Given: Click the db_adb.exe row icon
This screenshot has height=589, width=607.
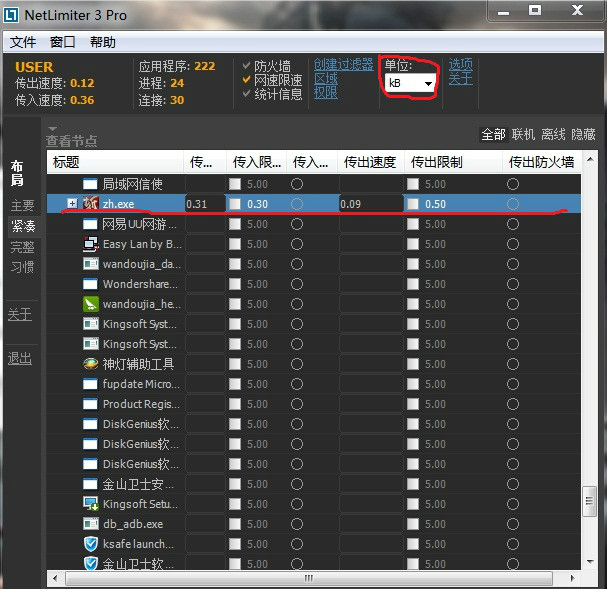Looking at the screenshot, I should point(90,524).
